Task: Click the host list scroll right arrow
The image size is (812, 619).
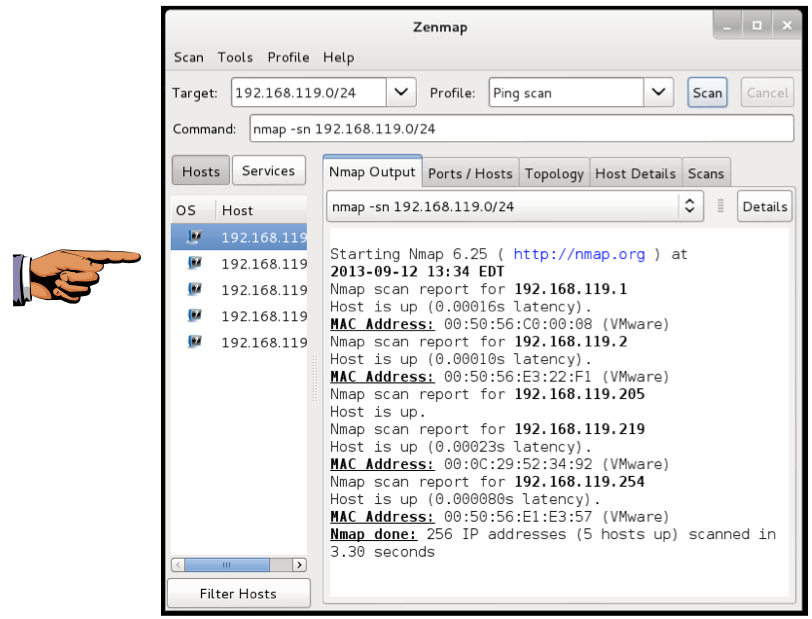Action: (299, 564)
